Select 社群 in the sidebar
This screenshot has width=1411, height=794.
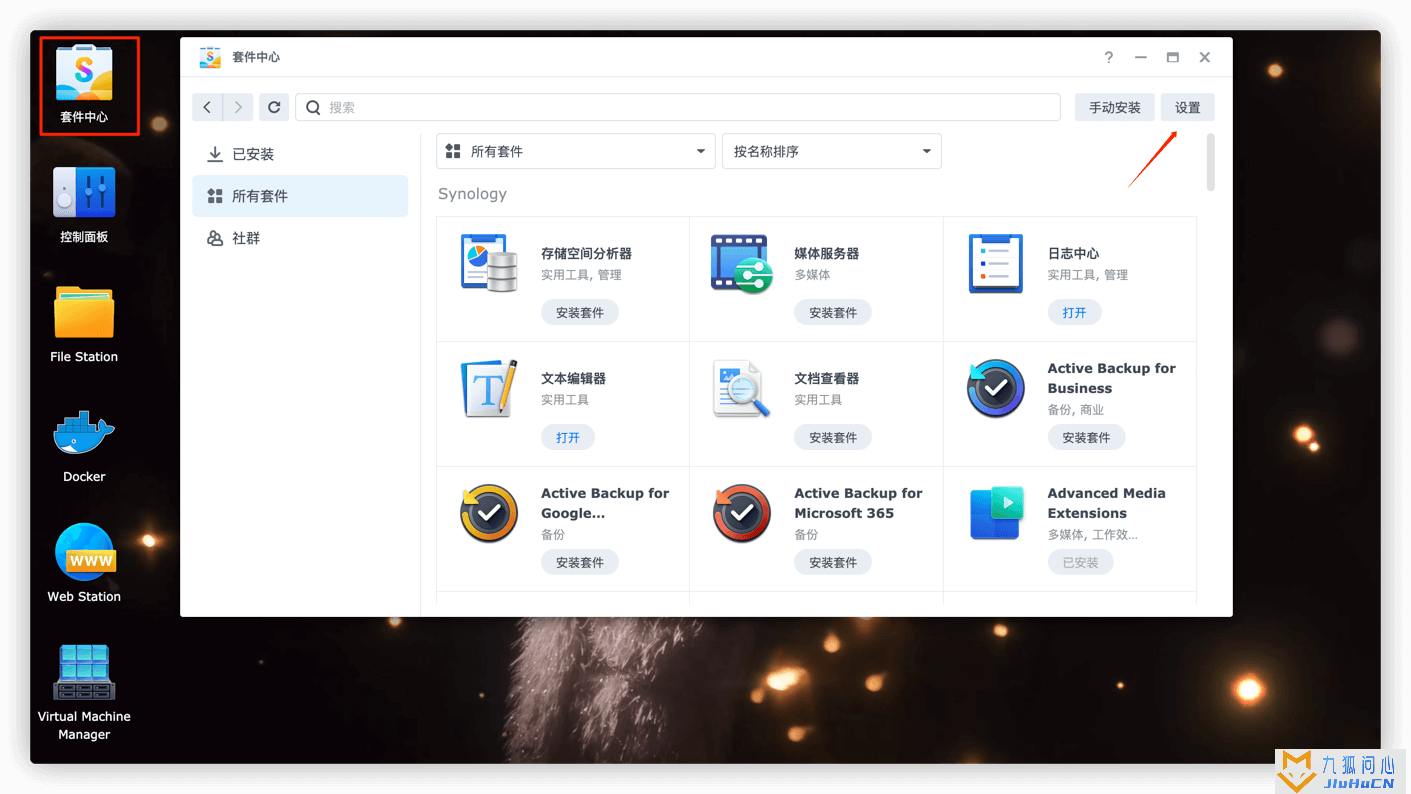coord(300,238)
